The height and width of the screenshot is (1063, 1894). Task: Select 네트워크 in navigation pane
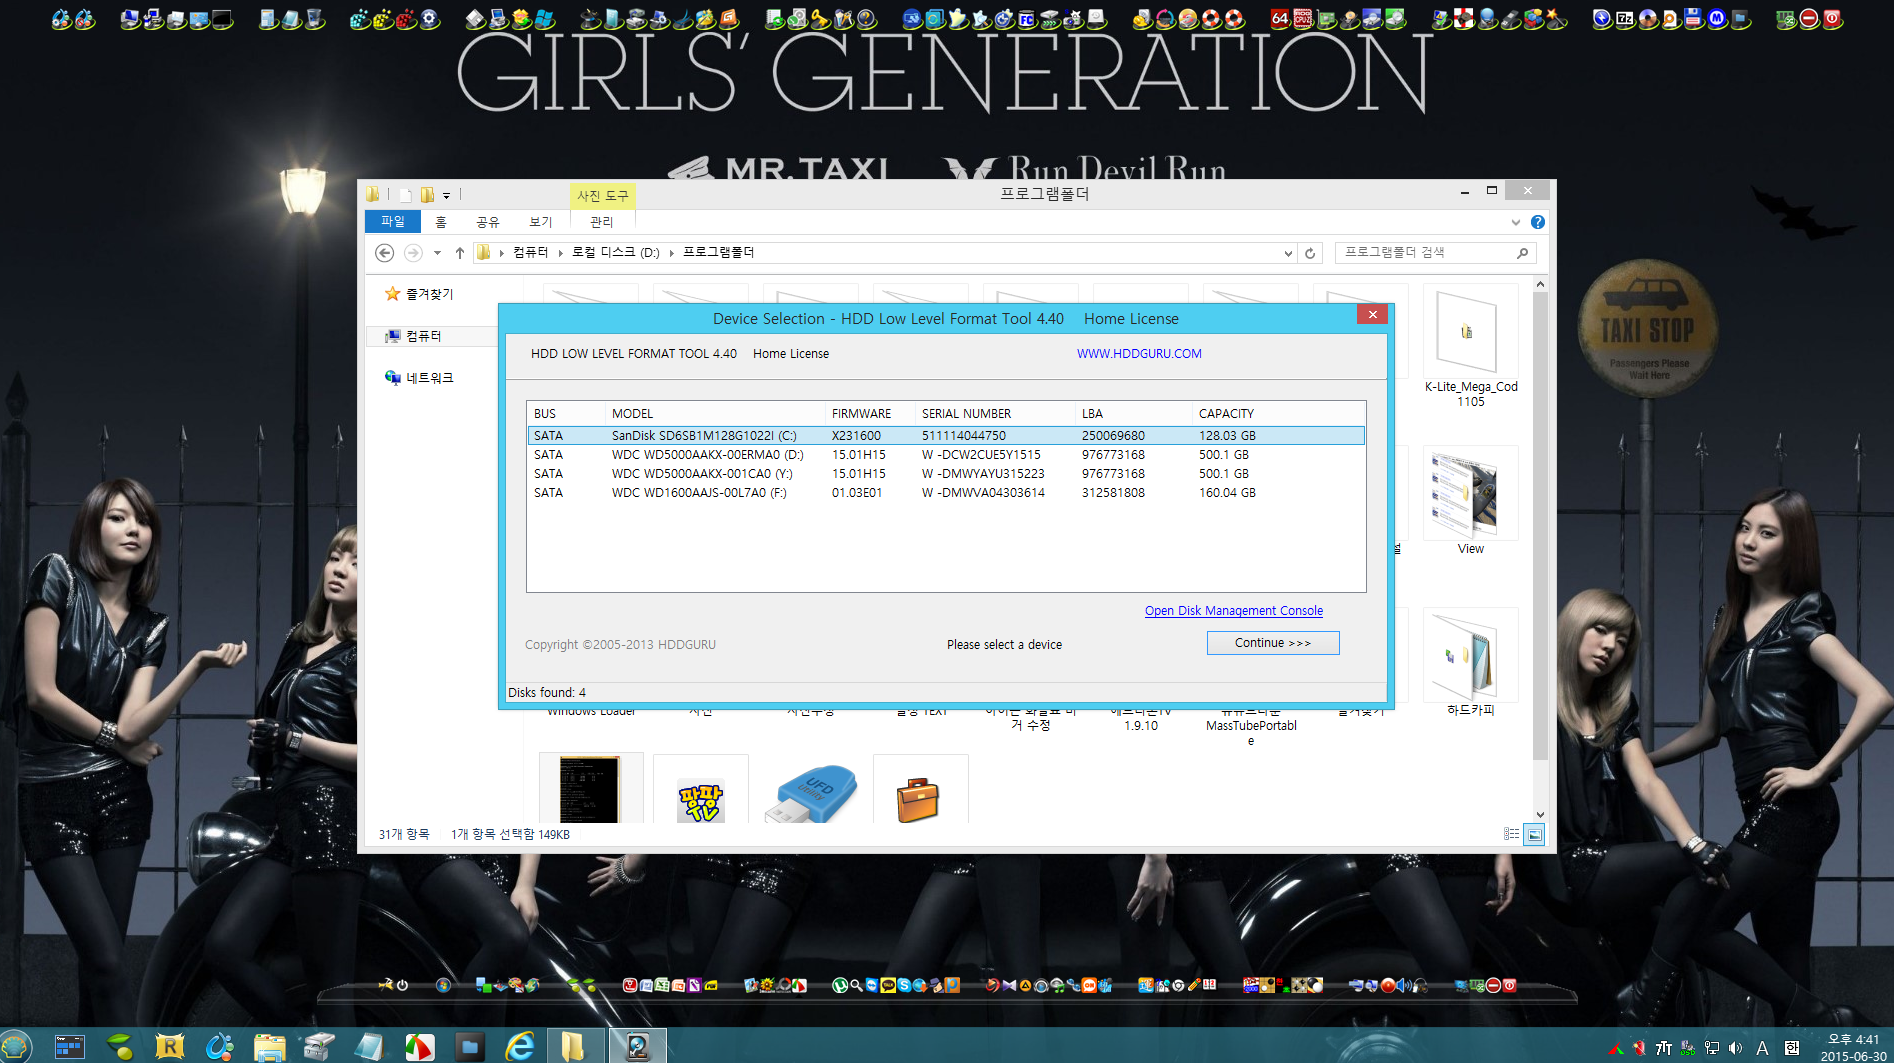429,378
